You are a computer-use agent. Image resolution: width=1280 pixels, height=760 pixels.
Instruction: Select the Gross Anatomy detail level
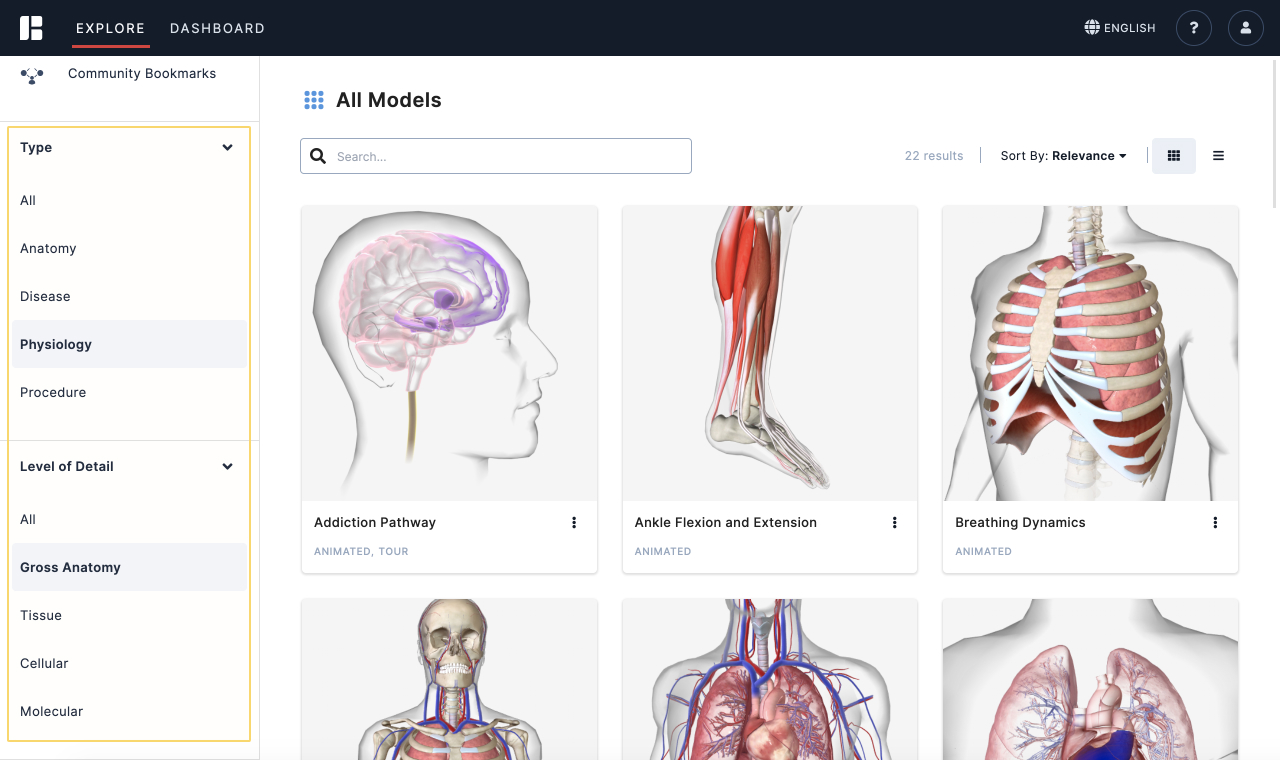[x=129, y=567]
